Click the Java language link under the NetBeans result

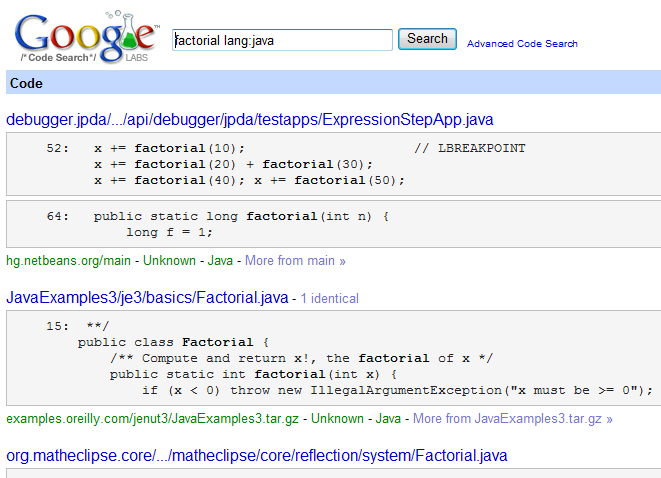click(x=220, y=260)
